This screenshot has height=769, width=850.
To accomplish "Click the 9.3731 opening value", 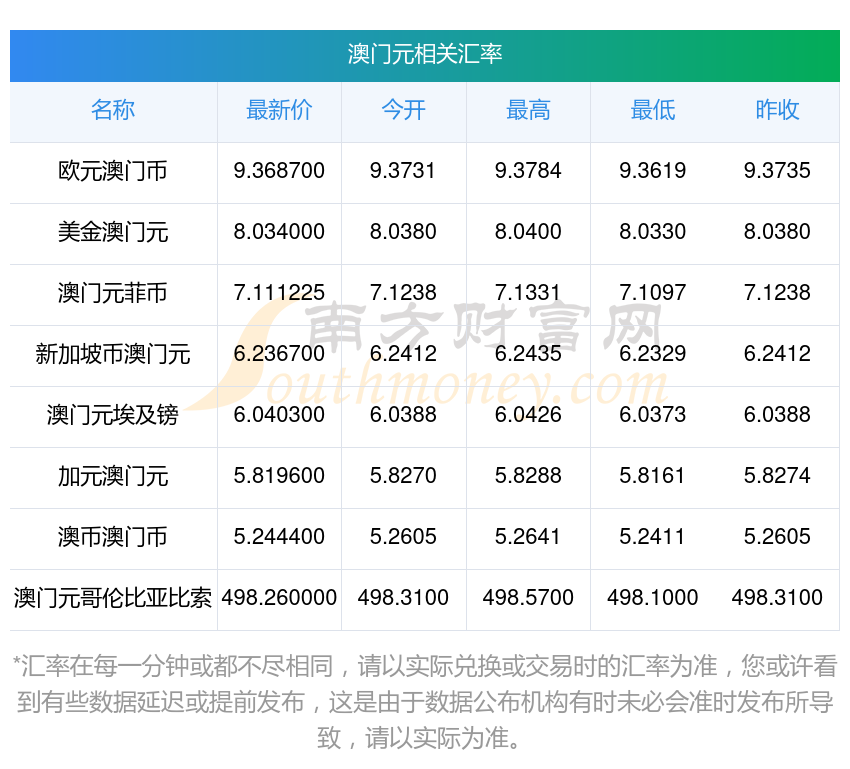I will click(403, 171).
